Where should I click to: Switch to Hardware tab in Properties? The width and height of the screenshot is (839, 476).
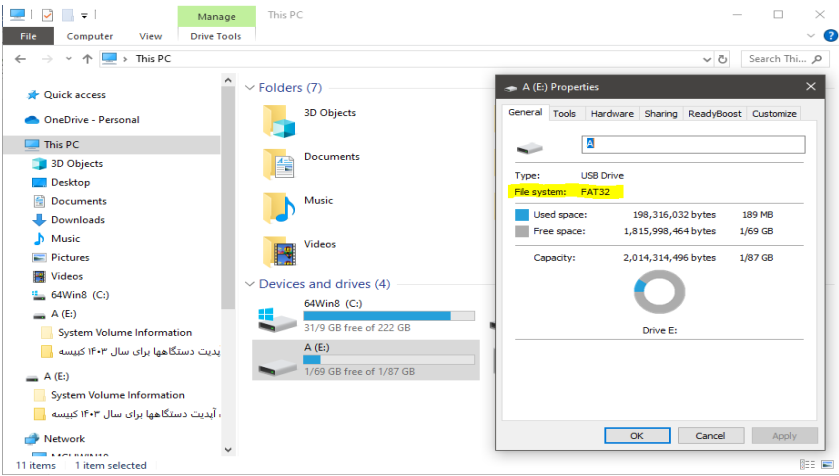612,113
